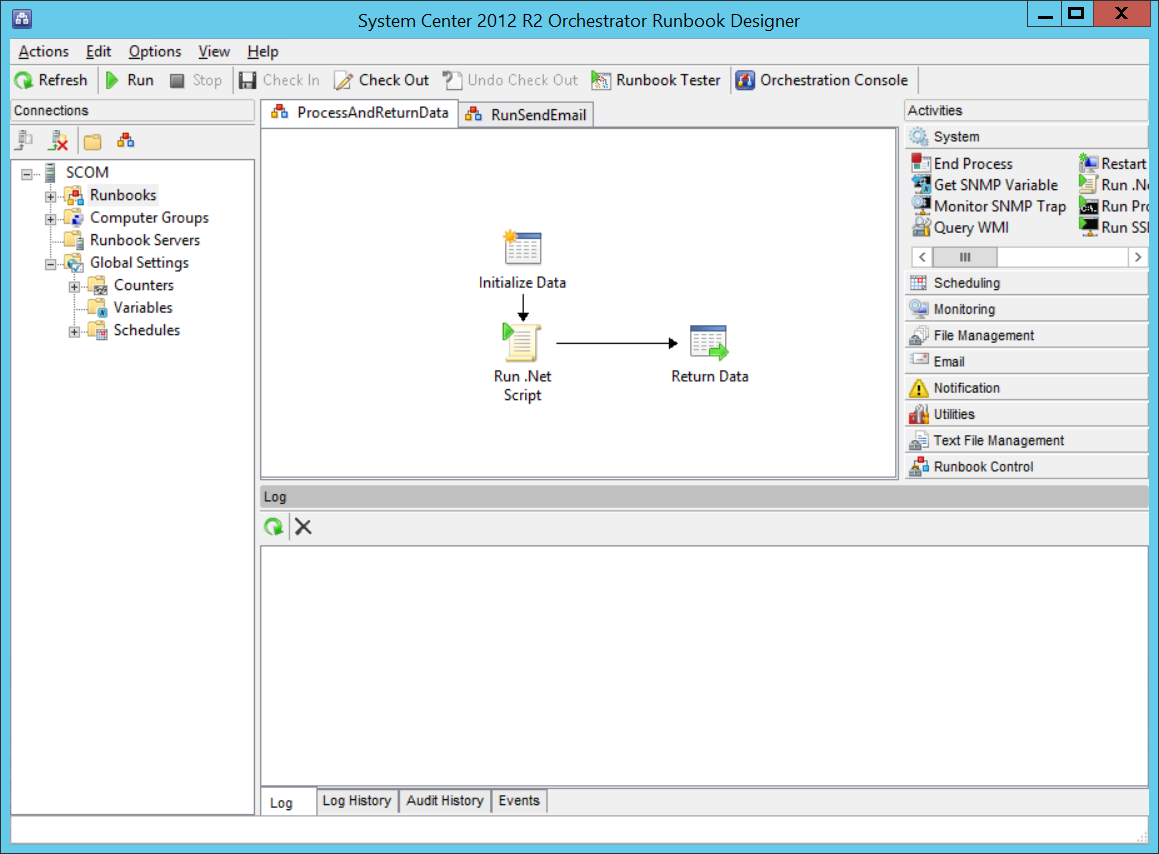Run the runbook with the Run button
The image size is (1159, 854).
(130, 80)
